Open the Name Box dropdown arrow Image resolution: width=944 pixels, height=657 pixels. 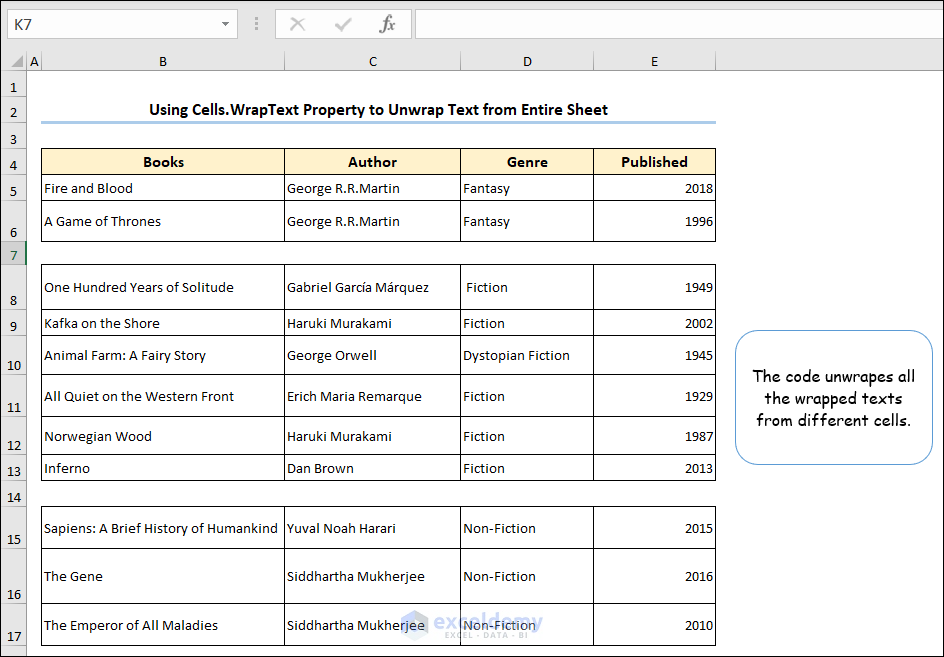pyautogui.click(x=226, y=24)
